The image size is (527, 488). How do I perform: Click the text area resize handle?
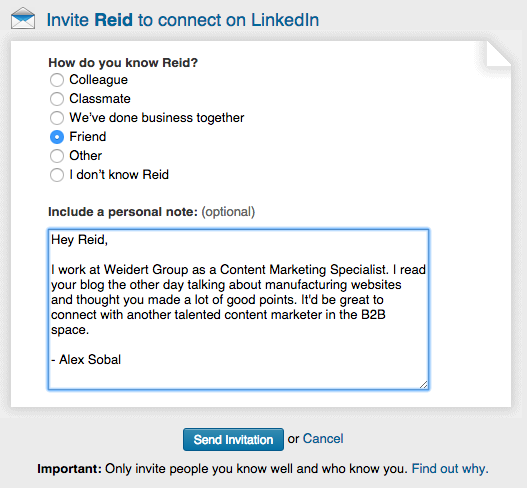[x=423, y=384]
